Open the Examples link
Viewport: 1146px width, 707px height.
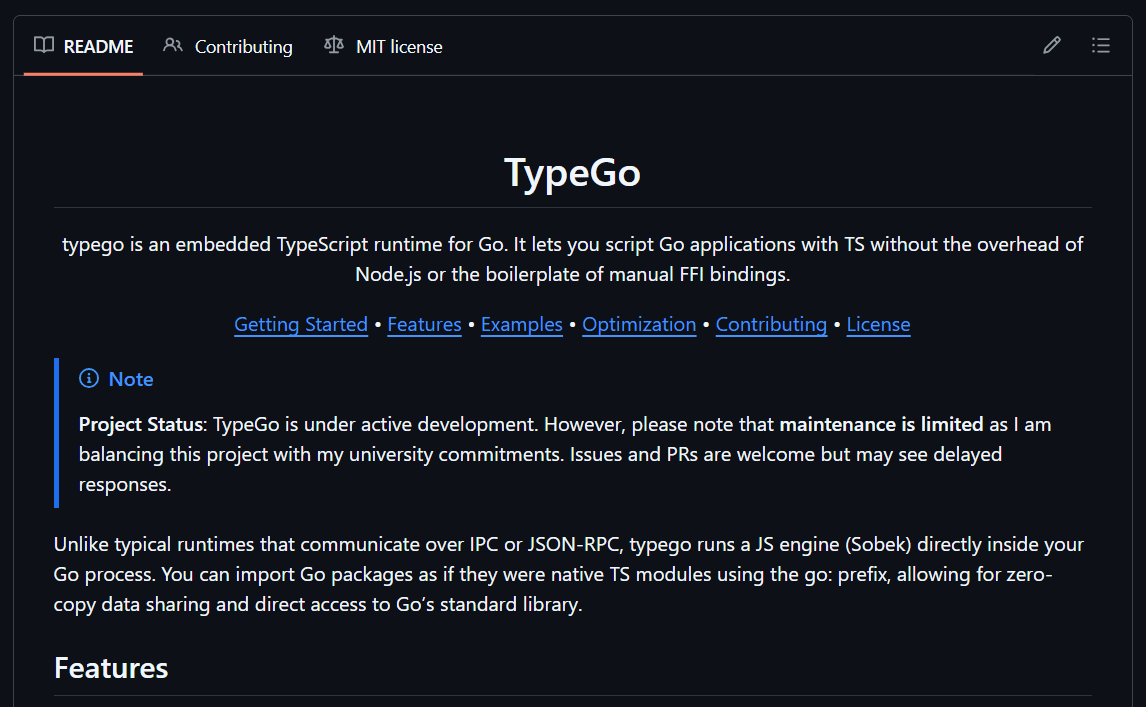521,324
